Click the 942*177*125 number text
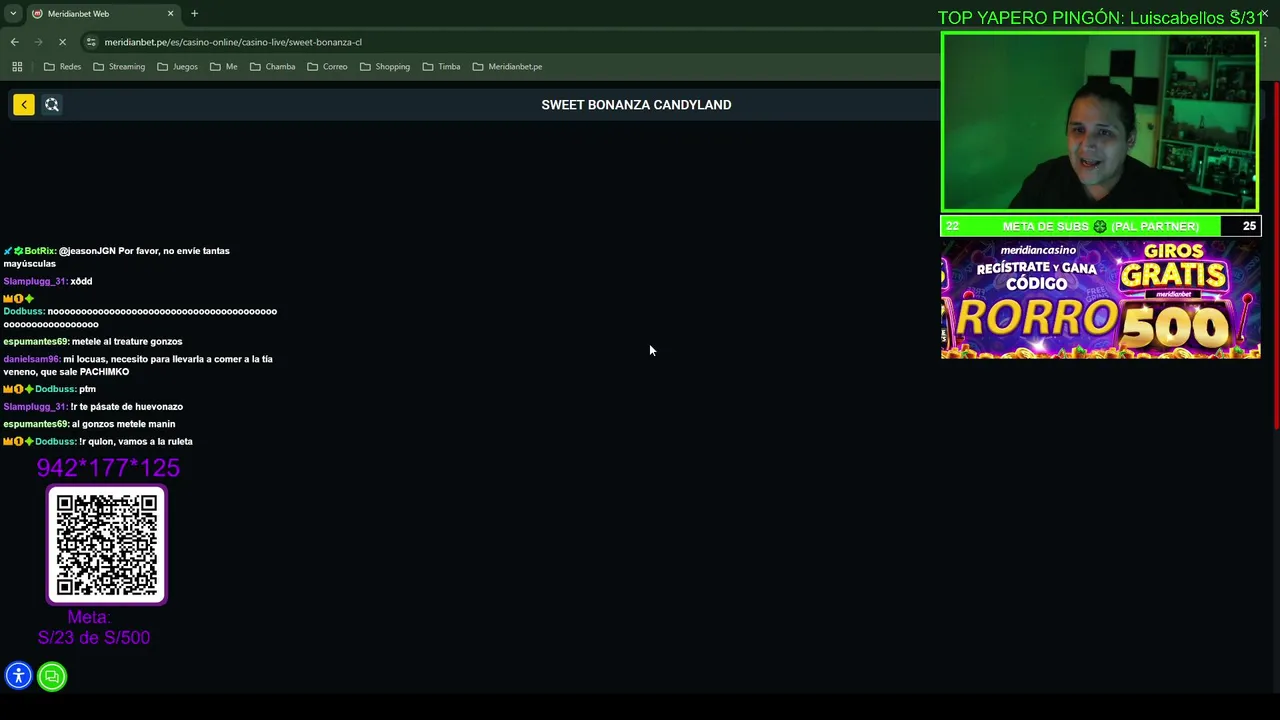The width and height of the screenshot is (1280, 720). 108,467
